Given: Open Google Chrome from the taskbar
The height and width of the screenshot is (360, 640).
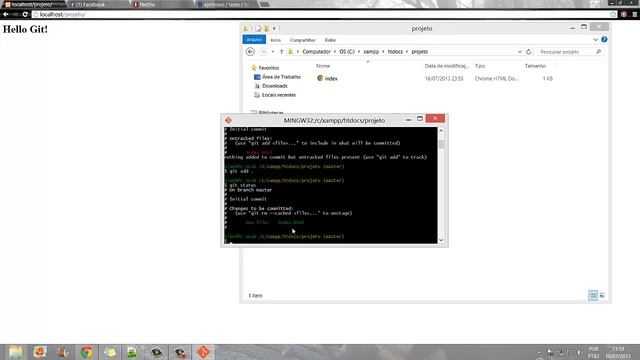Looking at the screenshot, I should pyautogui.click(x=86, y=352).
